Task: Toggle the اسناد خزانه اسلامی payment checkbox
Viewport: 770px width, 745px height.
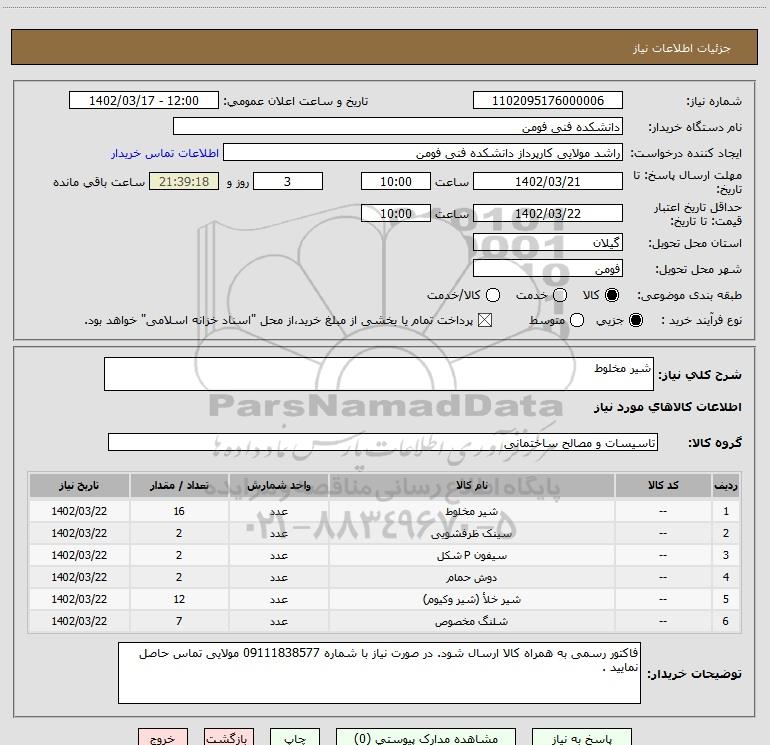Action: tap(485, 320)
